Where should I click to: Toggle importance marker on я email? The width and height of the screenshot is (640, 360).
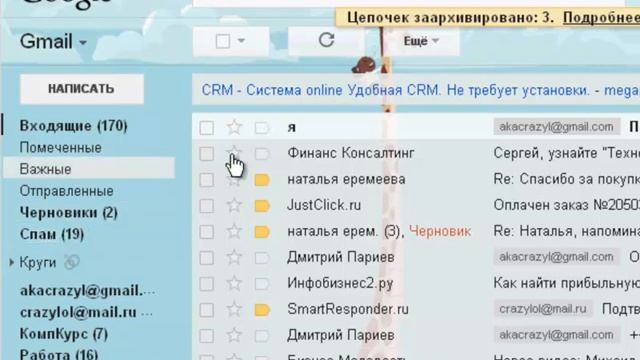pos(262,128)
